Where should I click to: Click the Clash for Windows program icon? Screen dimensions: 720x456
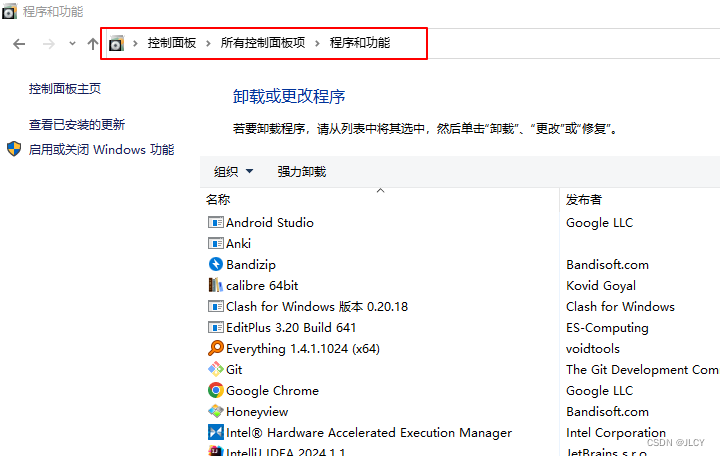[x=216, y=306]
